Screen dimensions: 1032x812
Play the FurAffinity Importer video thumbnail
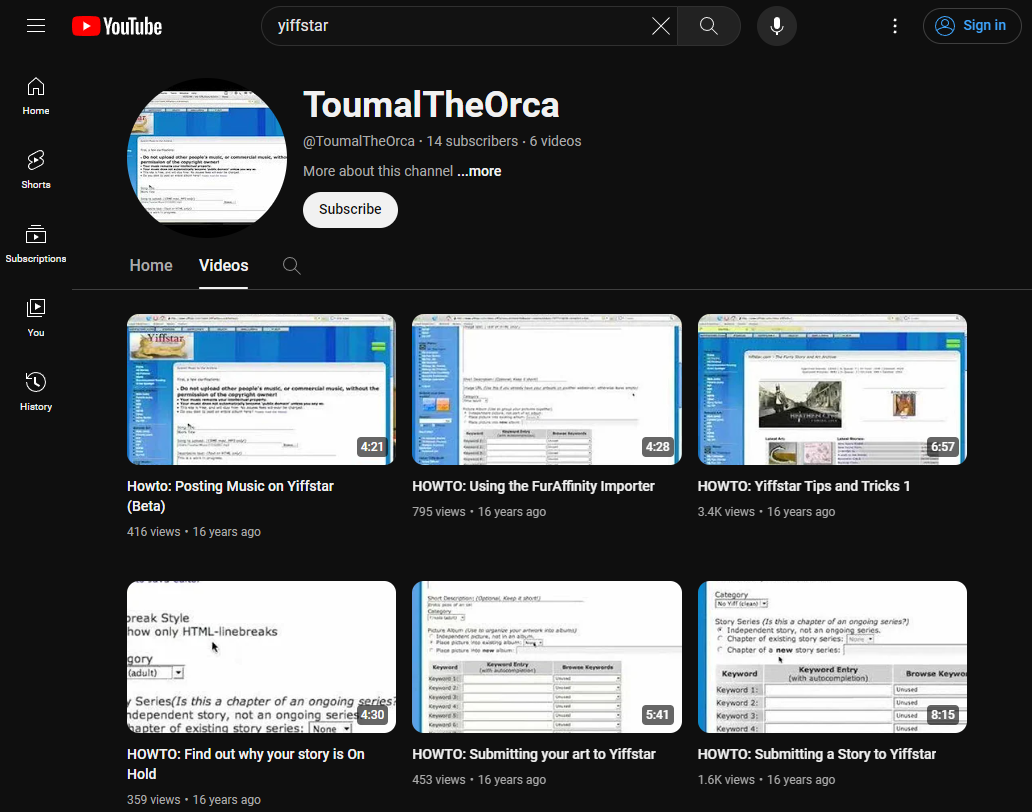pos(547,390)
